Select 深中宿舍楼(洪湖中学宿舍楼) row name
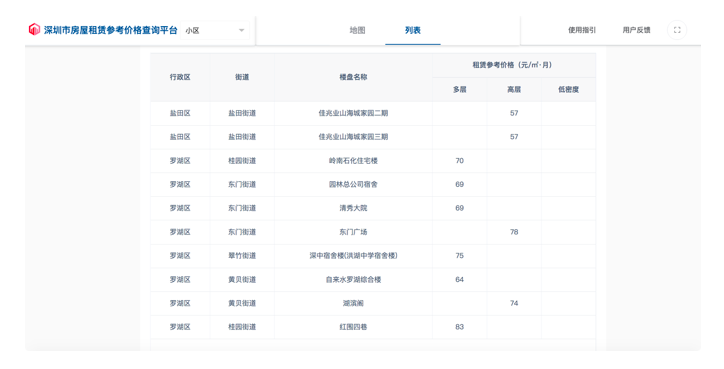724x369 pixels. (353, 255)
